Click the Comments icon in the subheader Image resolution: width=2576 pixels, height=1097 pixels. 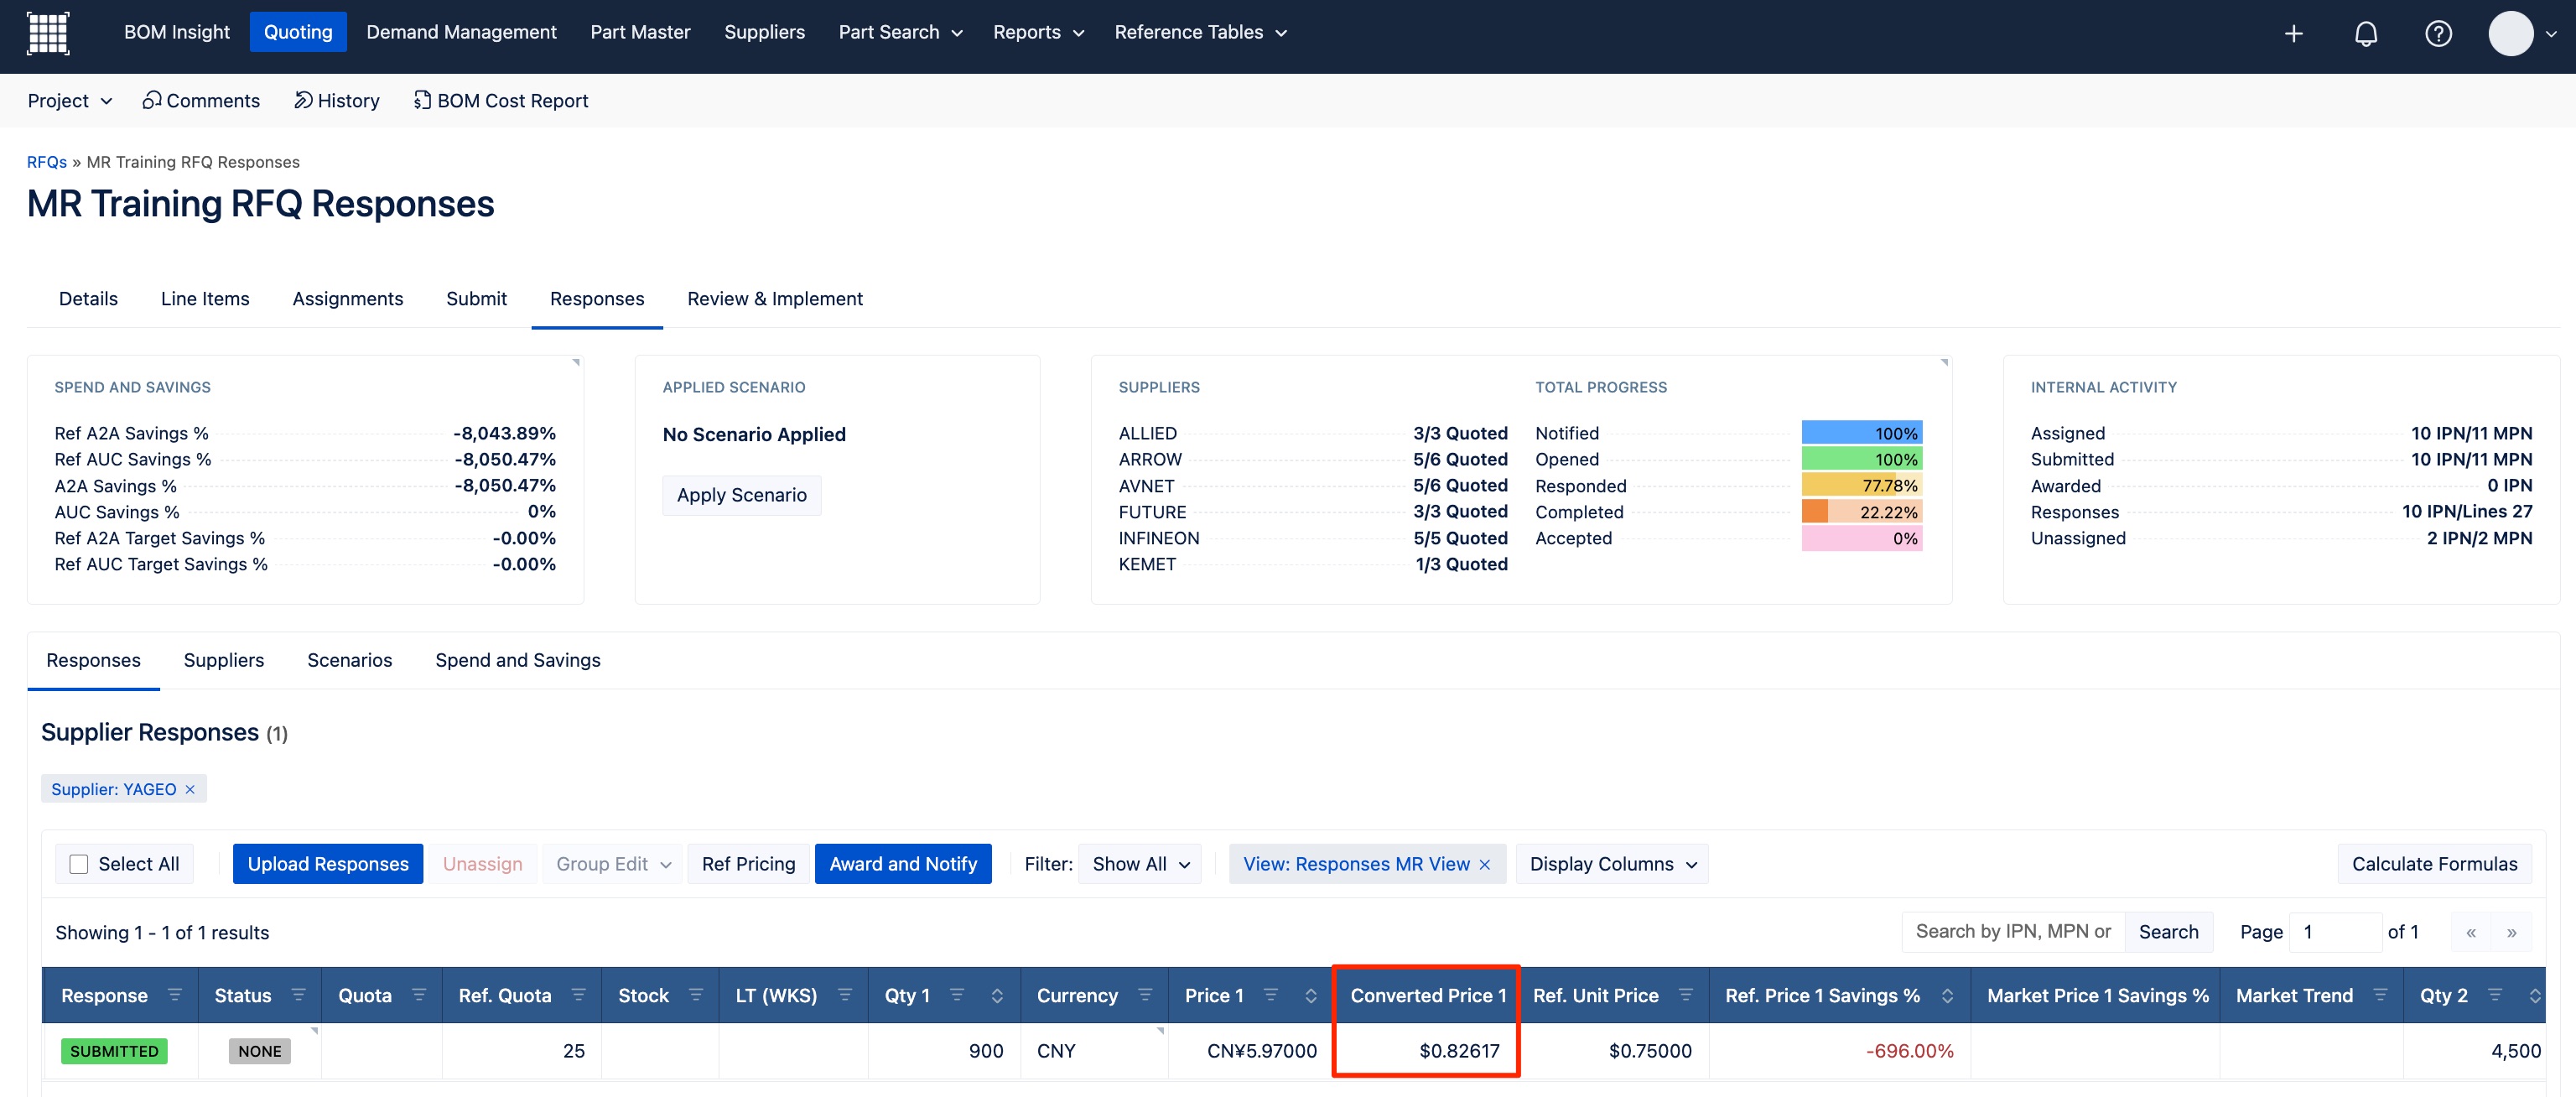151,100
